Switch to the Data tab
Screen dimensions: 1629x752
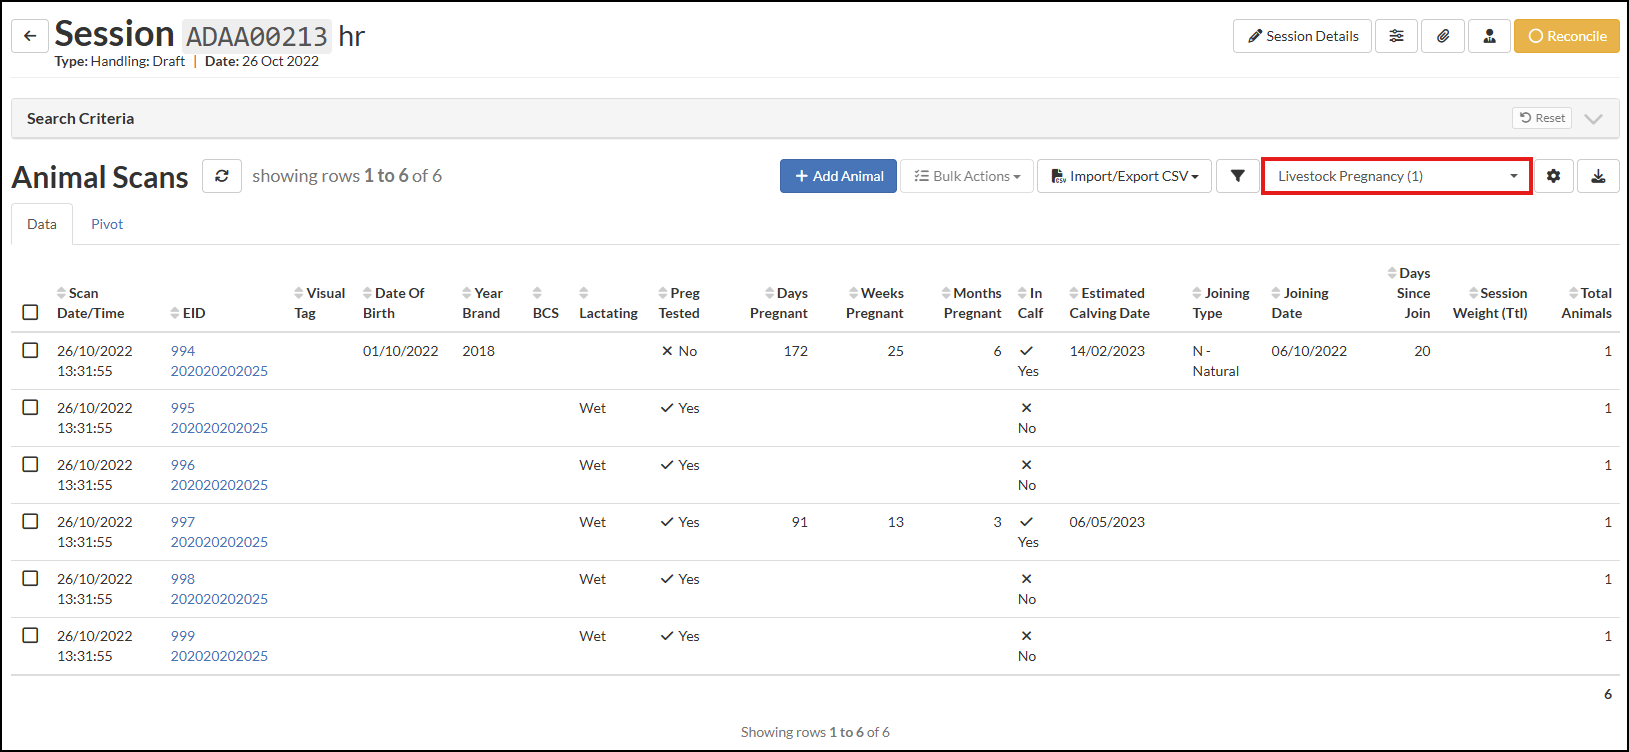coord(42,224)
